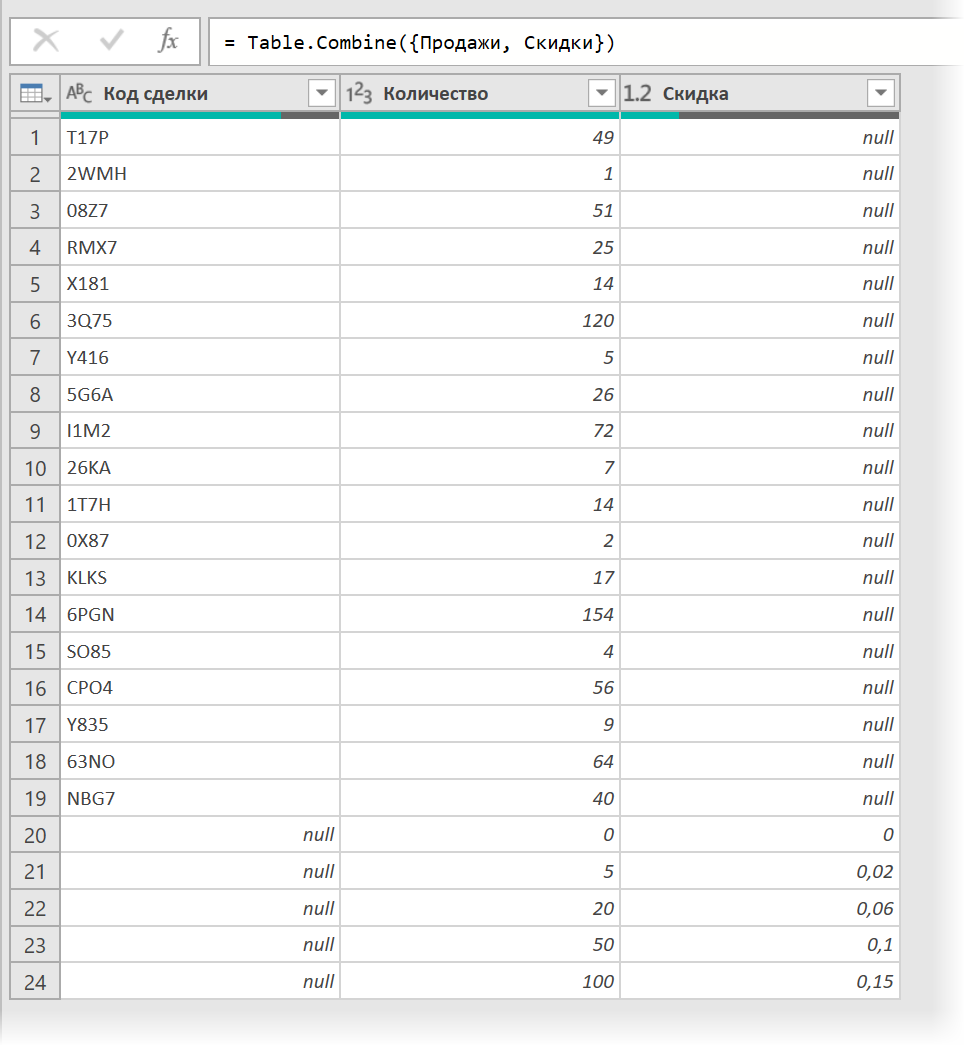Change 1.2 data type of Скидка
Viewport: 965px width, 1046px height.
point(638,93)
